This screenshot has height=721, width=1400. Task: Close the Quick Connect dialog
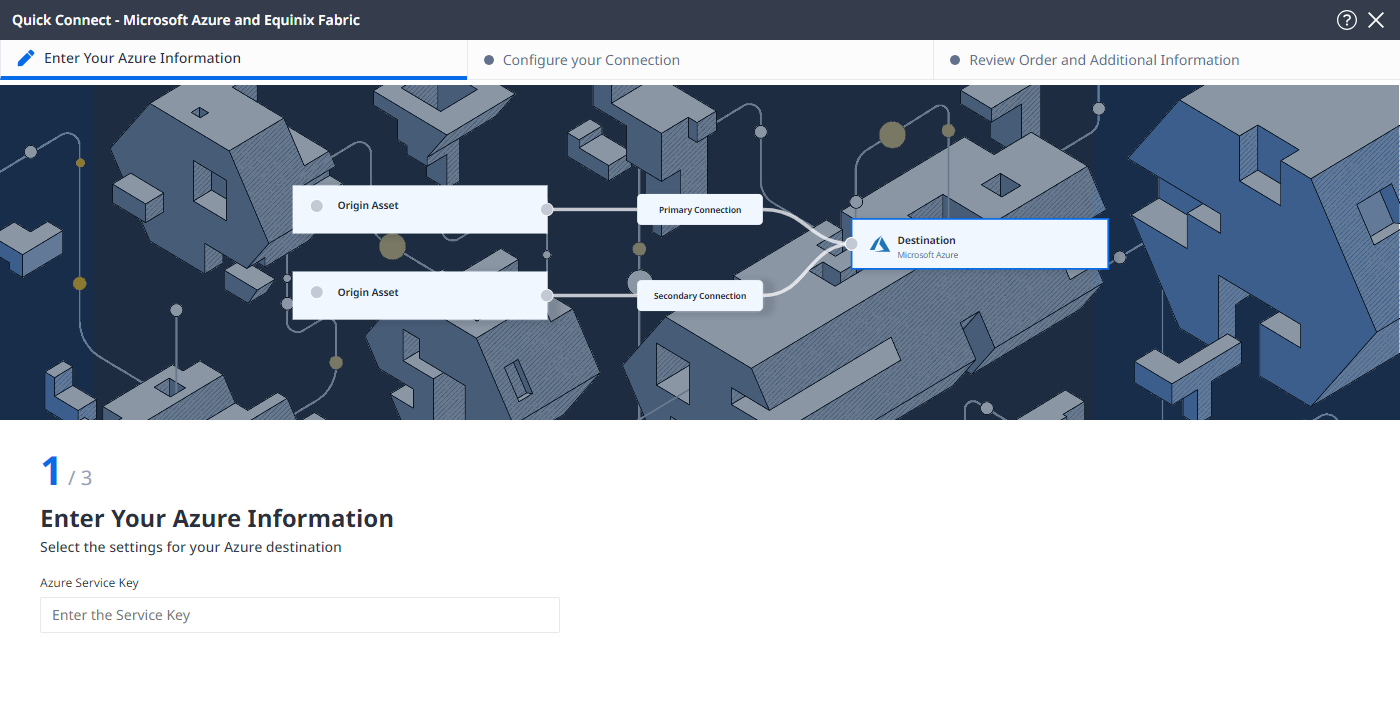pos(1376,20)
